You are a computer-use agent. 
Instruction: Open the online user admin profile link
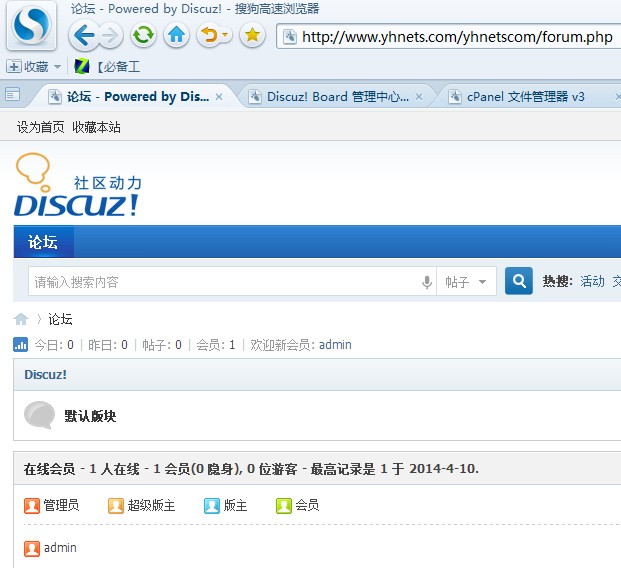60,548
